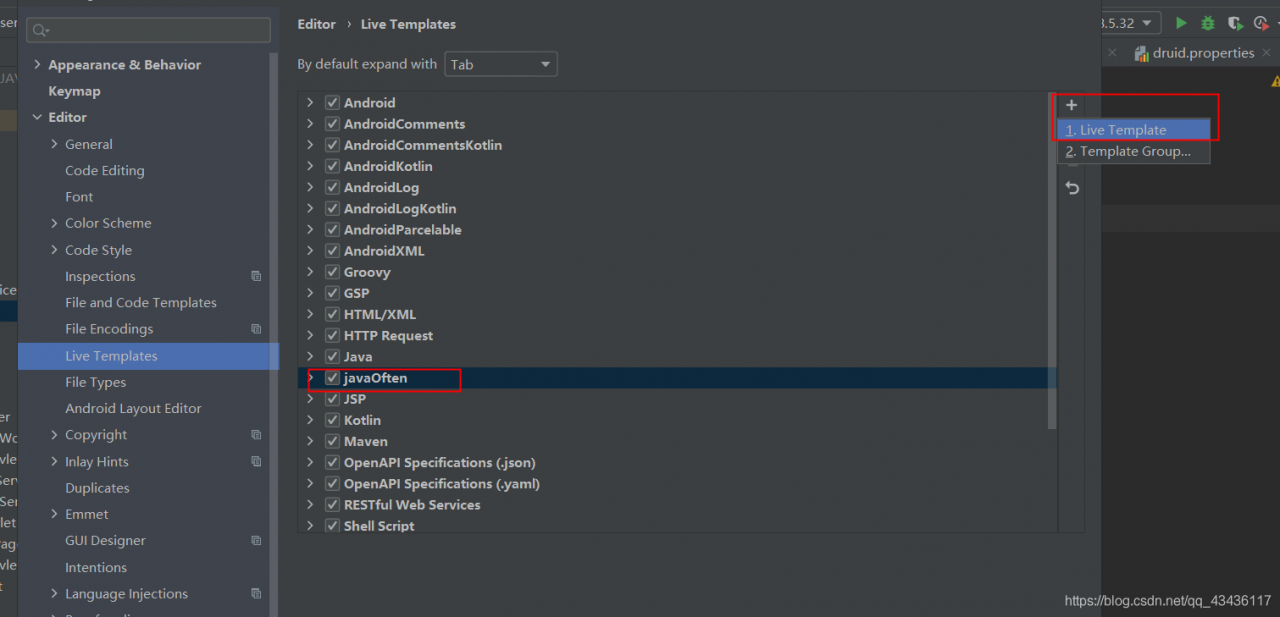Choose '2. Template Group...' menu entry

click(x=1133, y=152)
